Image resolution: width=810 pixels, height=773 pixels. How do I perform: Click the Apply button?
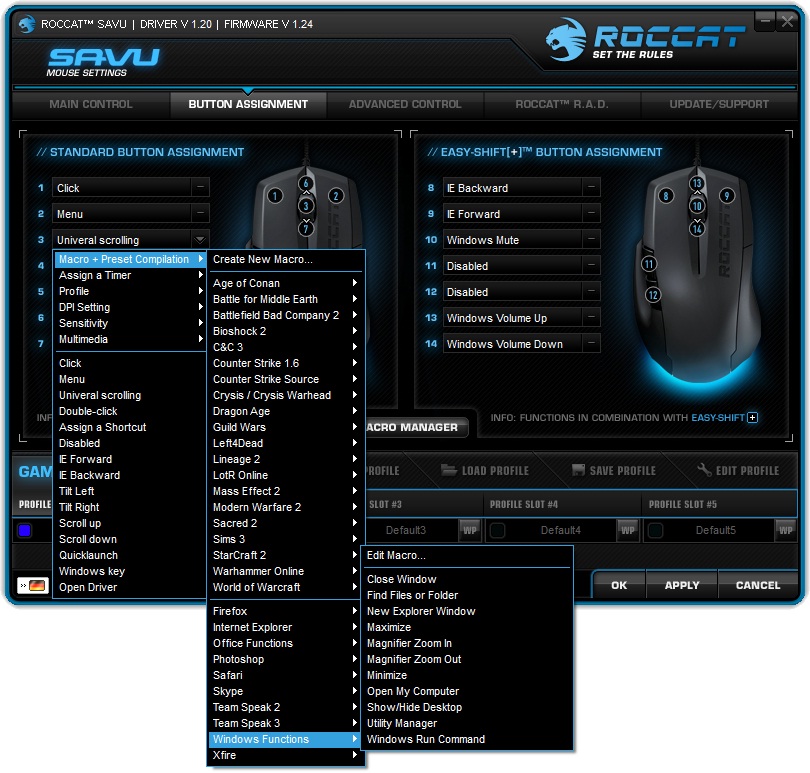click(x=682, y=585)
